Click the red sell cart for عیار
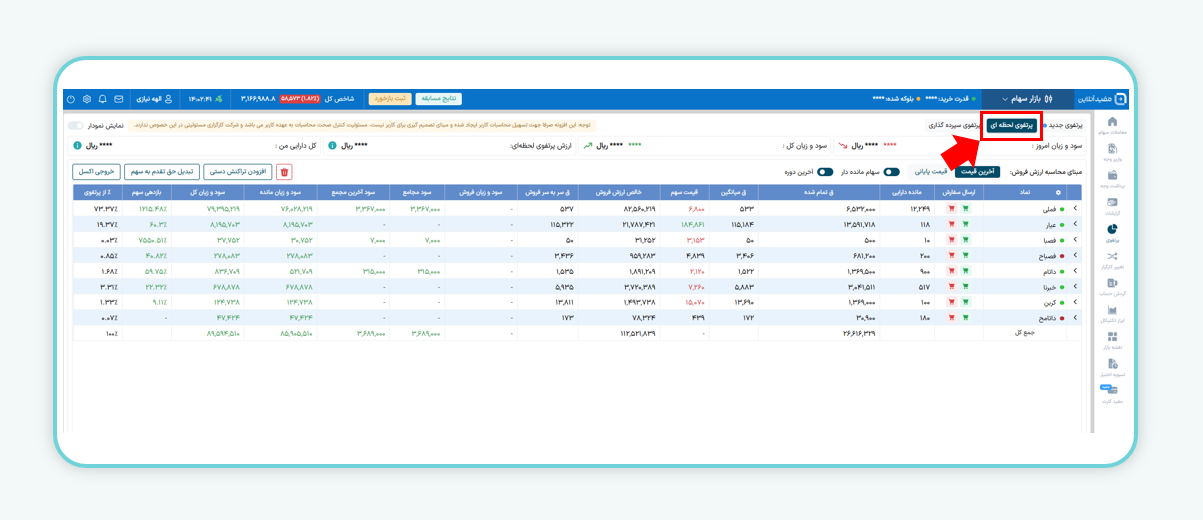1203x520 pixels. tap(951, 225)
